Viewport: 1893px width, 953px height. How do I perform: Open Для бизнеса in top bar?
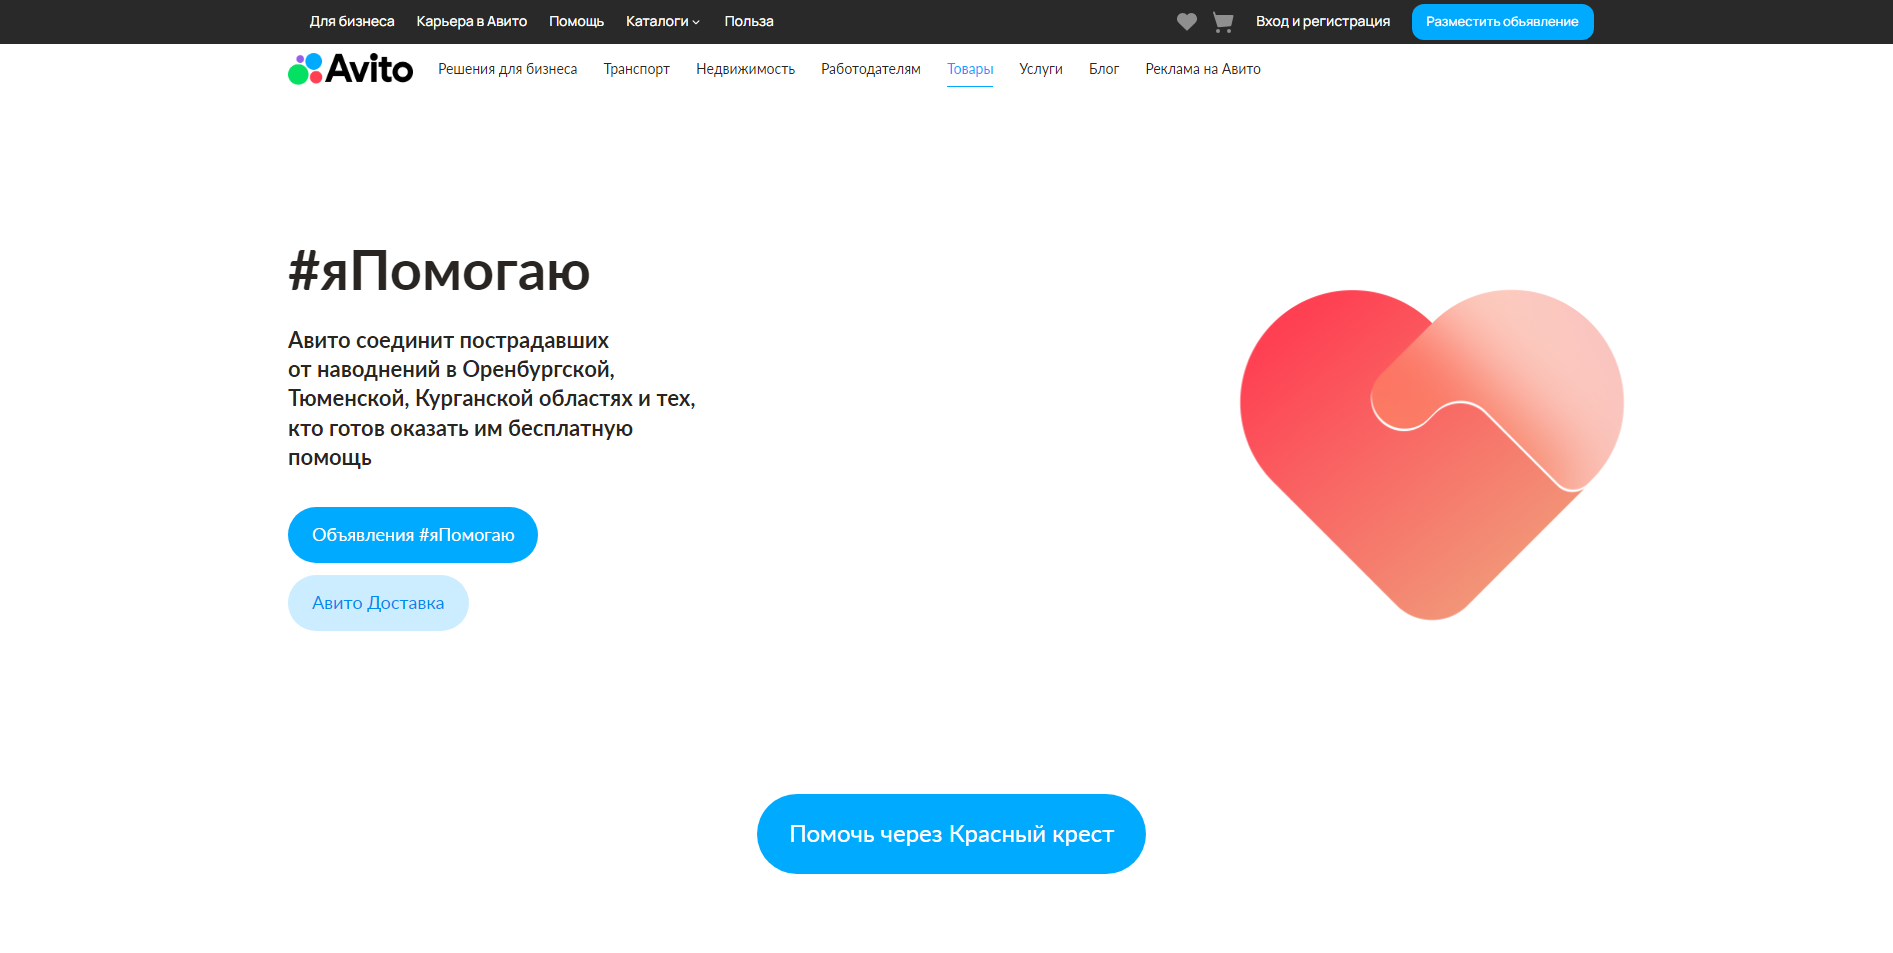tap(352, 22)
